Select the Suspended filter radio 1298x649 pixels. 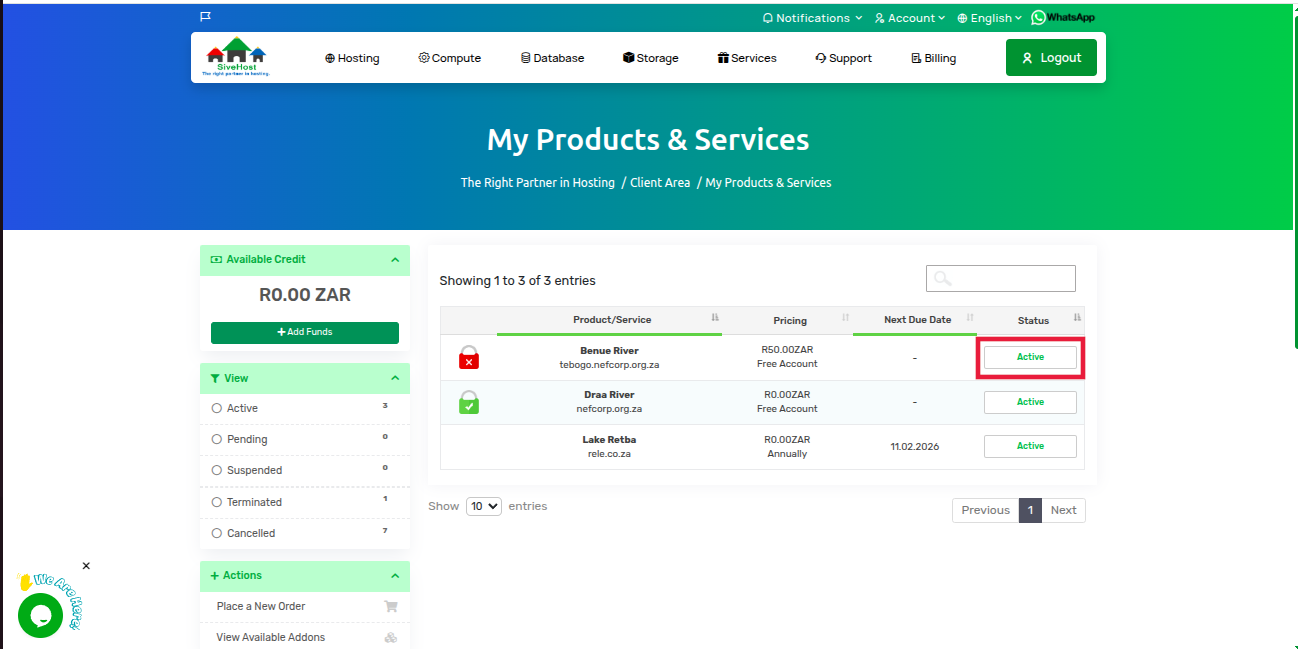coord(217,470)
